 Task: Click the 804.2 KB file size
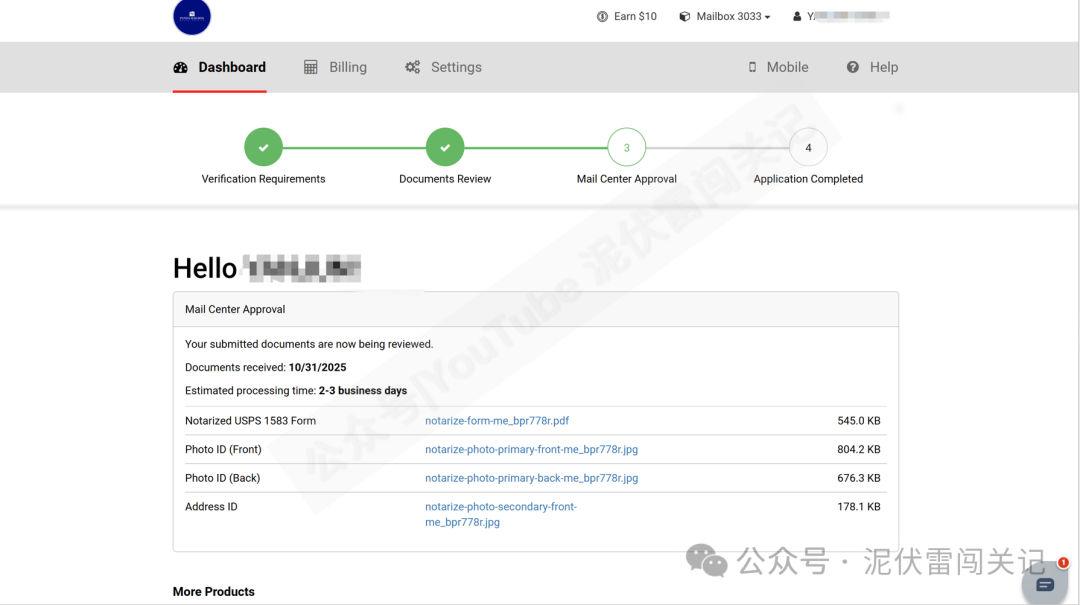click(x=859, y=449)
